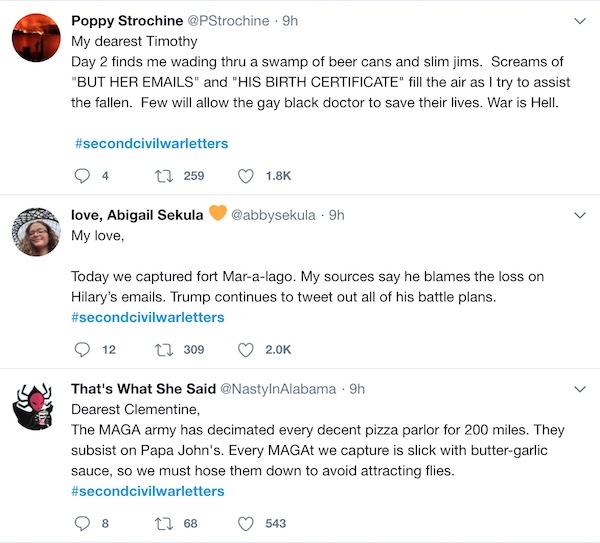Viewport: 600px width, 543px height.
Task: Open hashtag link in Abigail's tweet
Action: (148, 317)
